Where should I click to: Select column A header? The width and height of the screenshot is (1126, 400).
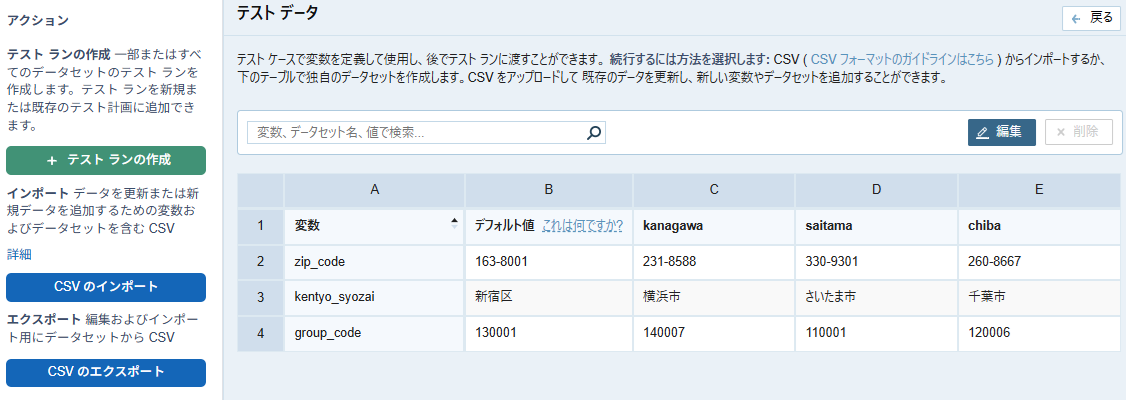pyautogui.click(x=374, y=190)
